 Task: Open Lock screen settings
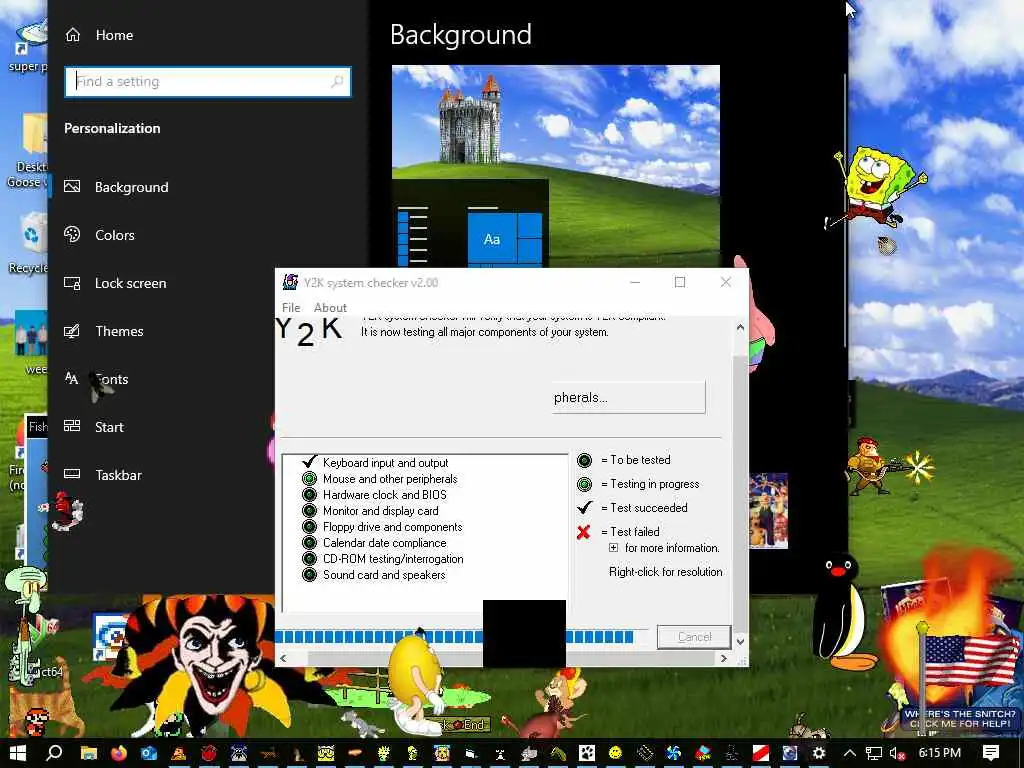tap(115, 283)
